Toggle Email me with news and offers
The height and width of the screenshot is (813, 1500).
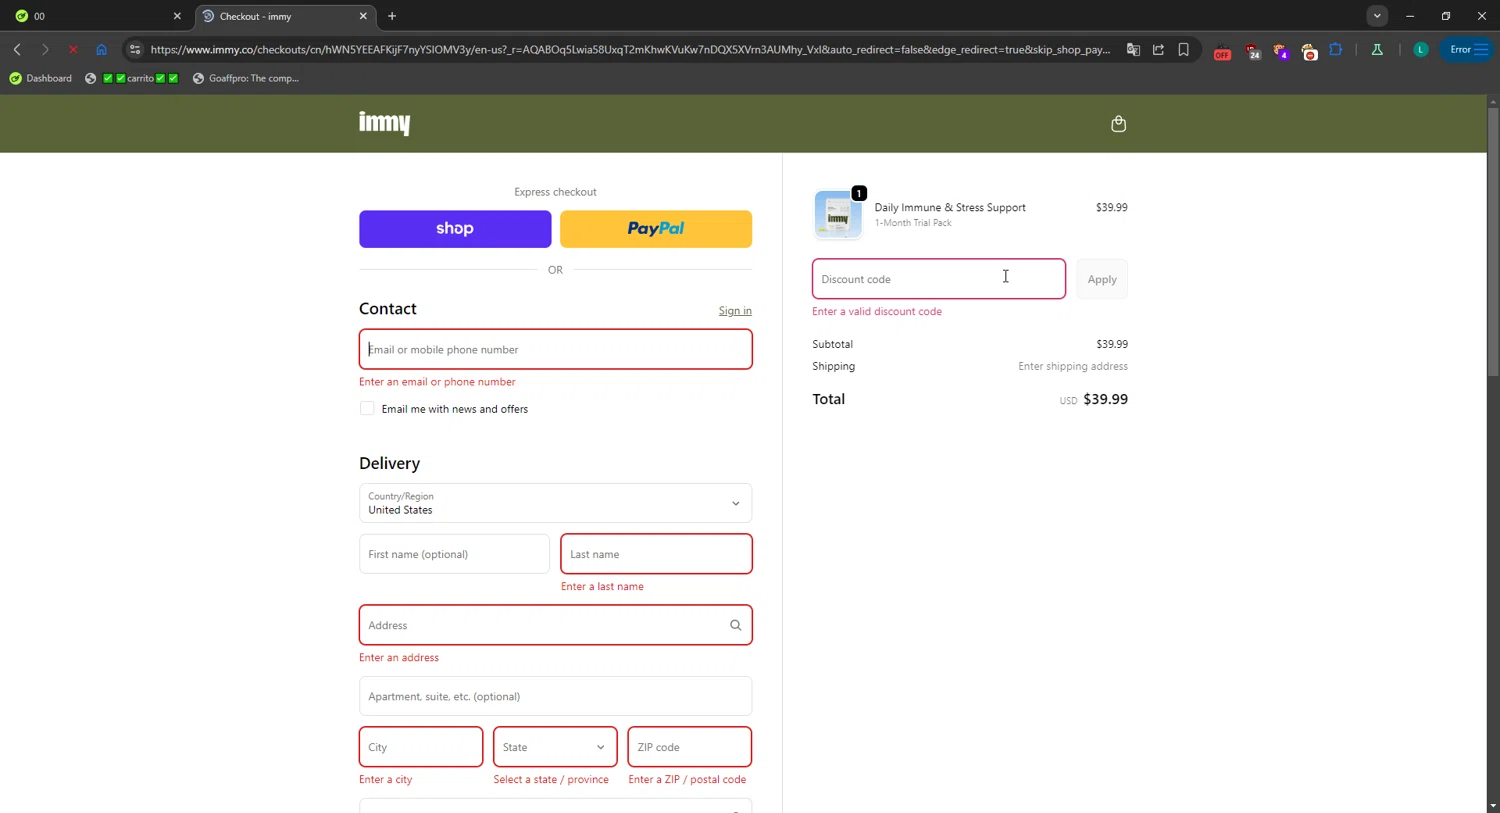click(x=367, y=408)
